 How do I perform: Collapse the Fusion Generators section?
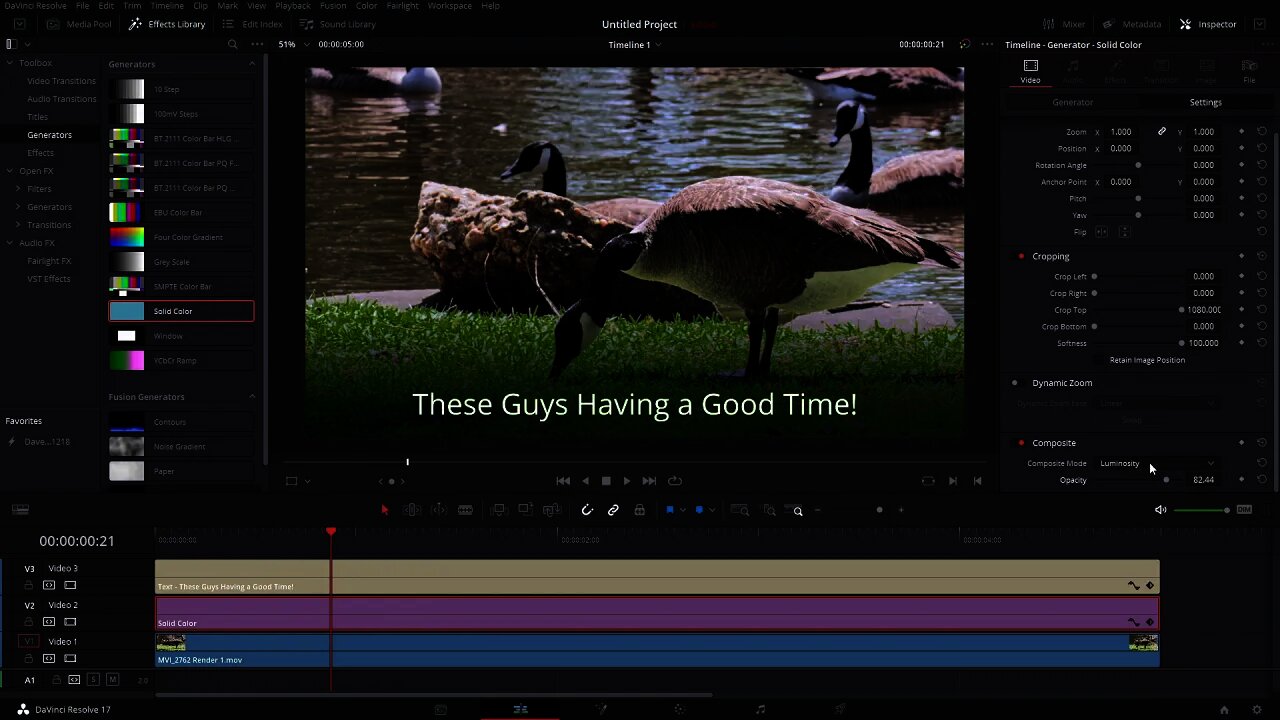click(252, 397)
